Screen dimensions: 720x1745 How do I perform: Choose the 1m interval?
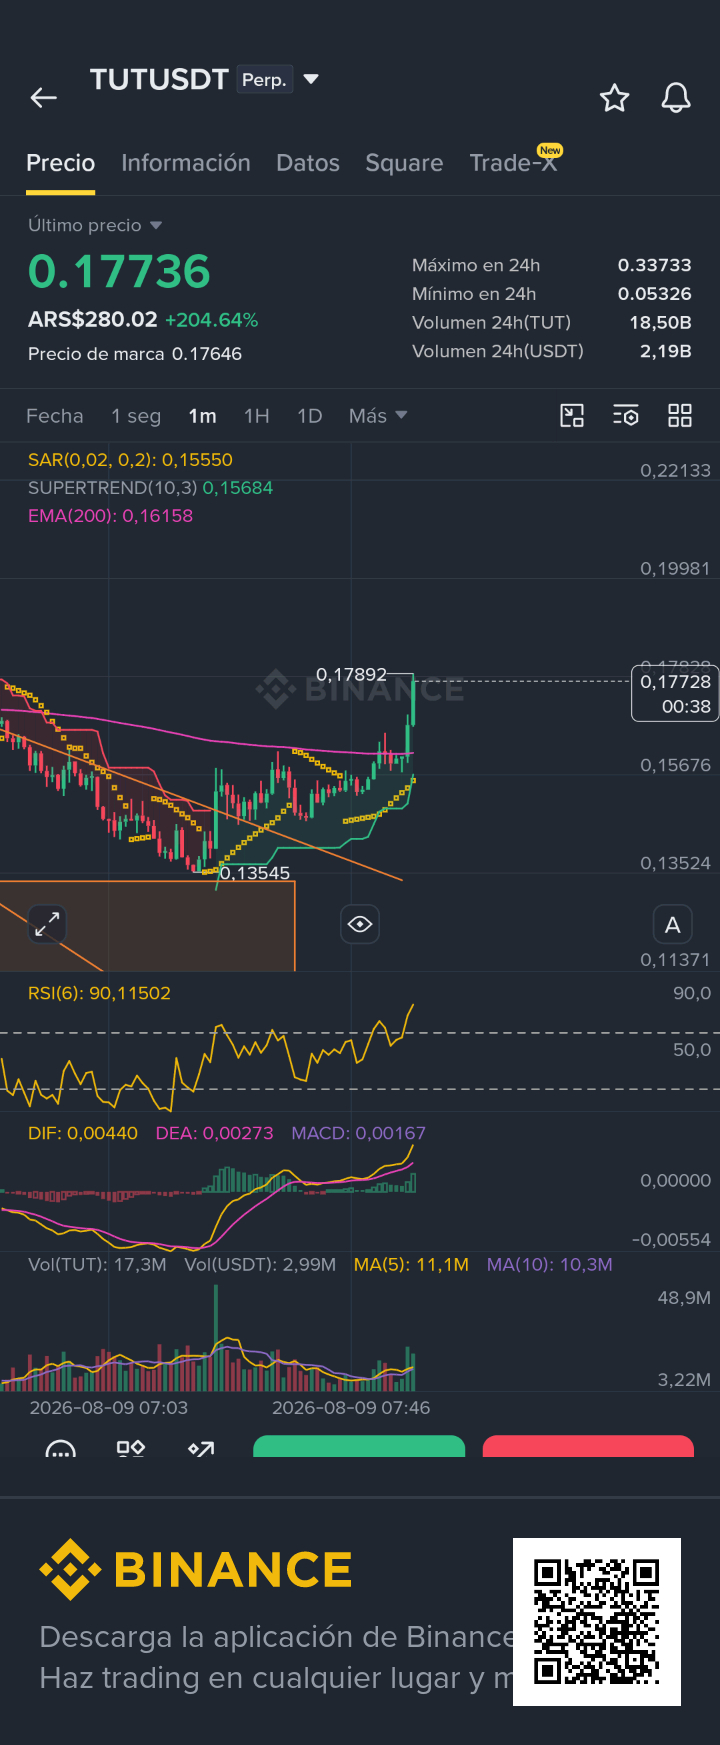[x=203, y=416]
